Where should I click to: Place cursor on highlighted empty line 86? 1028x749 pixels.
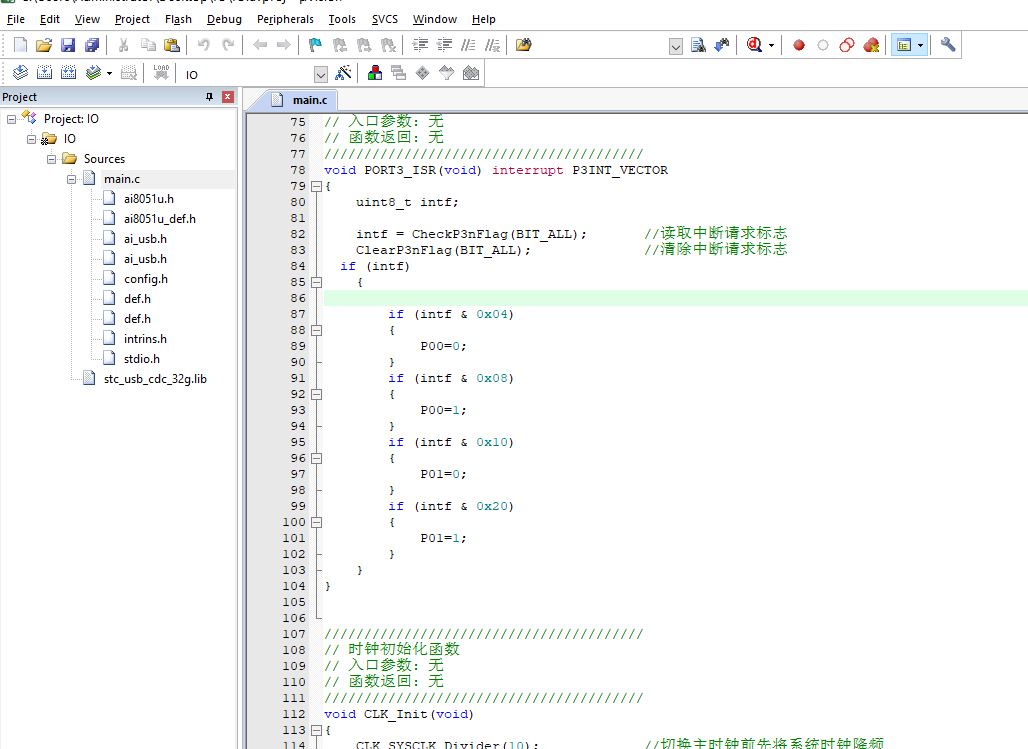tap(675, 298)
